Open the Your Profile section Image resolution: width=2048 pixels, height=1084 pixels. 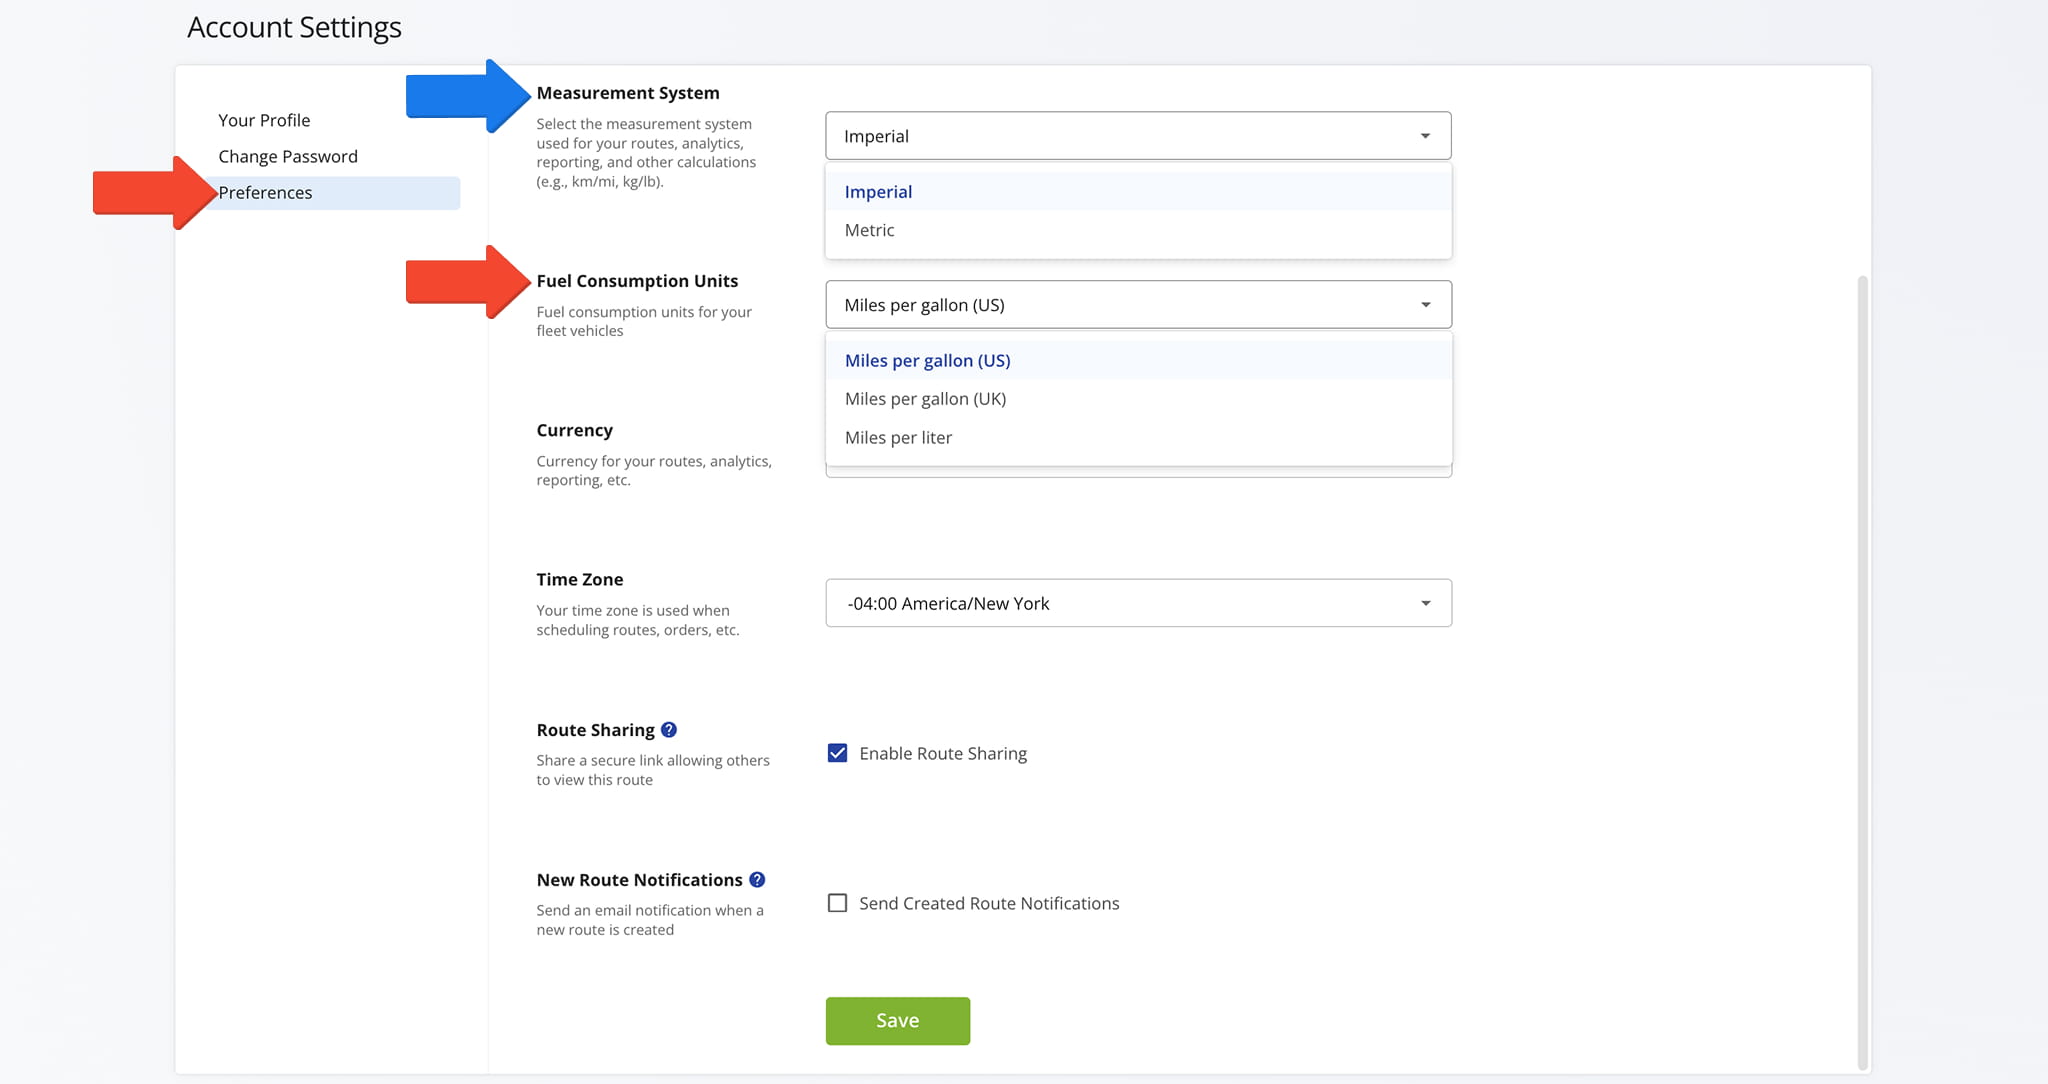[x=264, y=120]
